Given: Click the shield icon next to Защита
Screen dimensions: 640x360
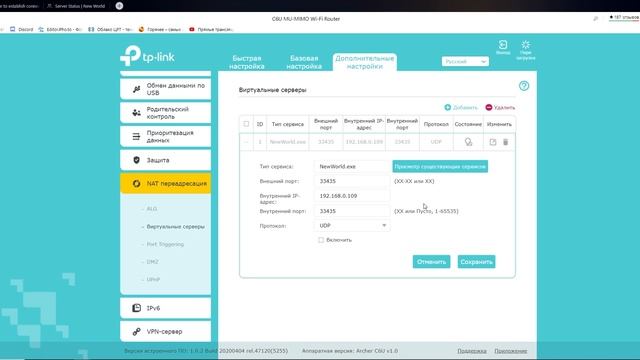Looking at the screenshot, I should point(136,160).
